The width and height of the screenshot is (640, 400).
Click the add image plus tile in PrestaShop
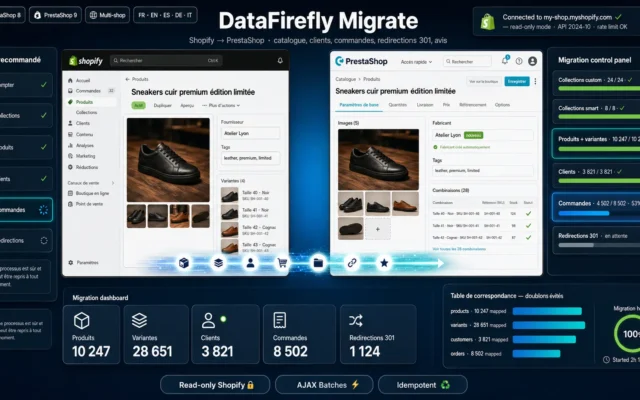(378, 229)
